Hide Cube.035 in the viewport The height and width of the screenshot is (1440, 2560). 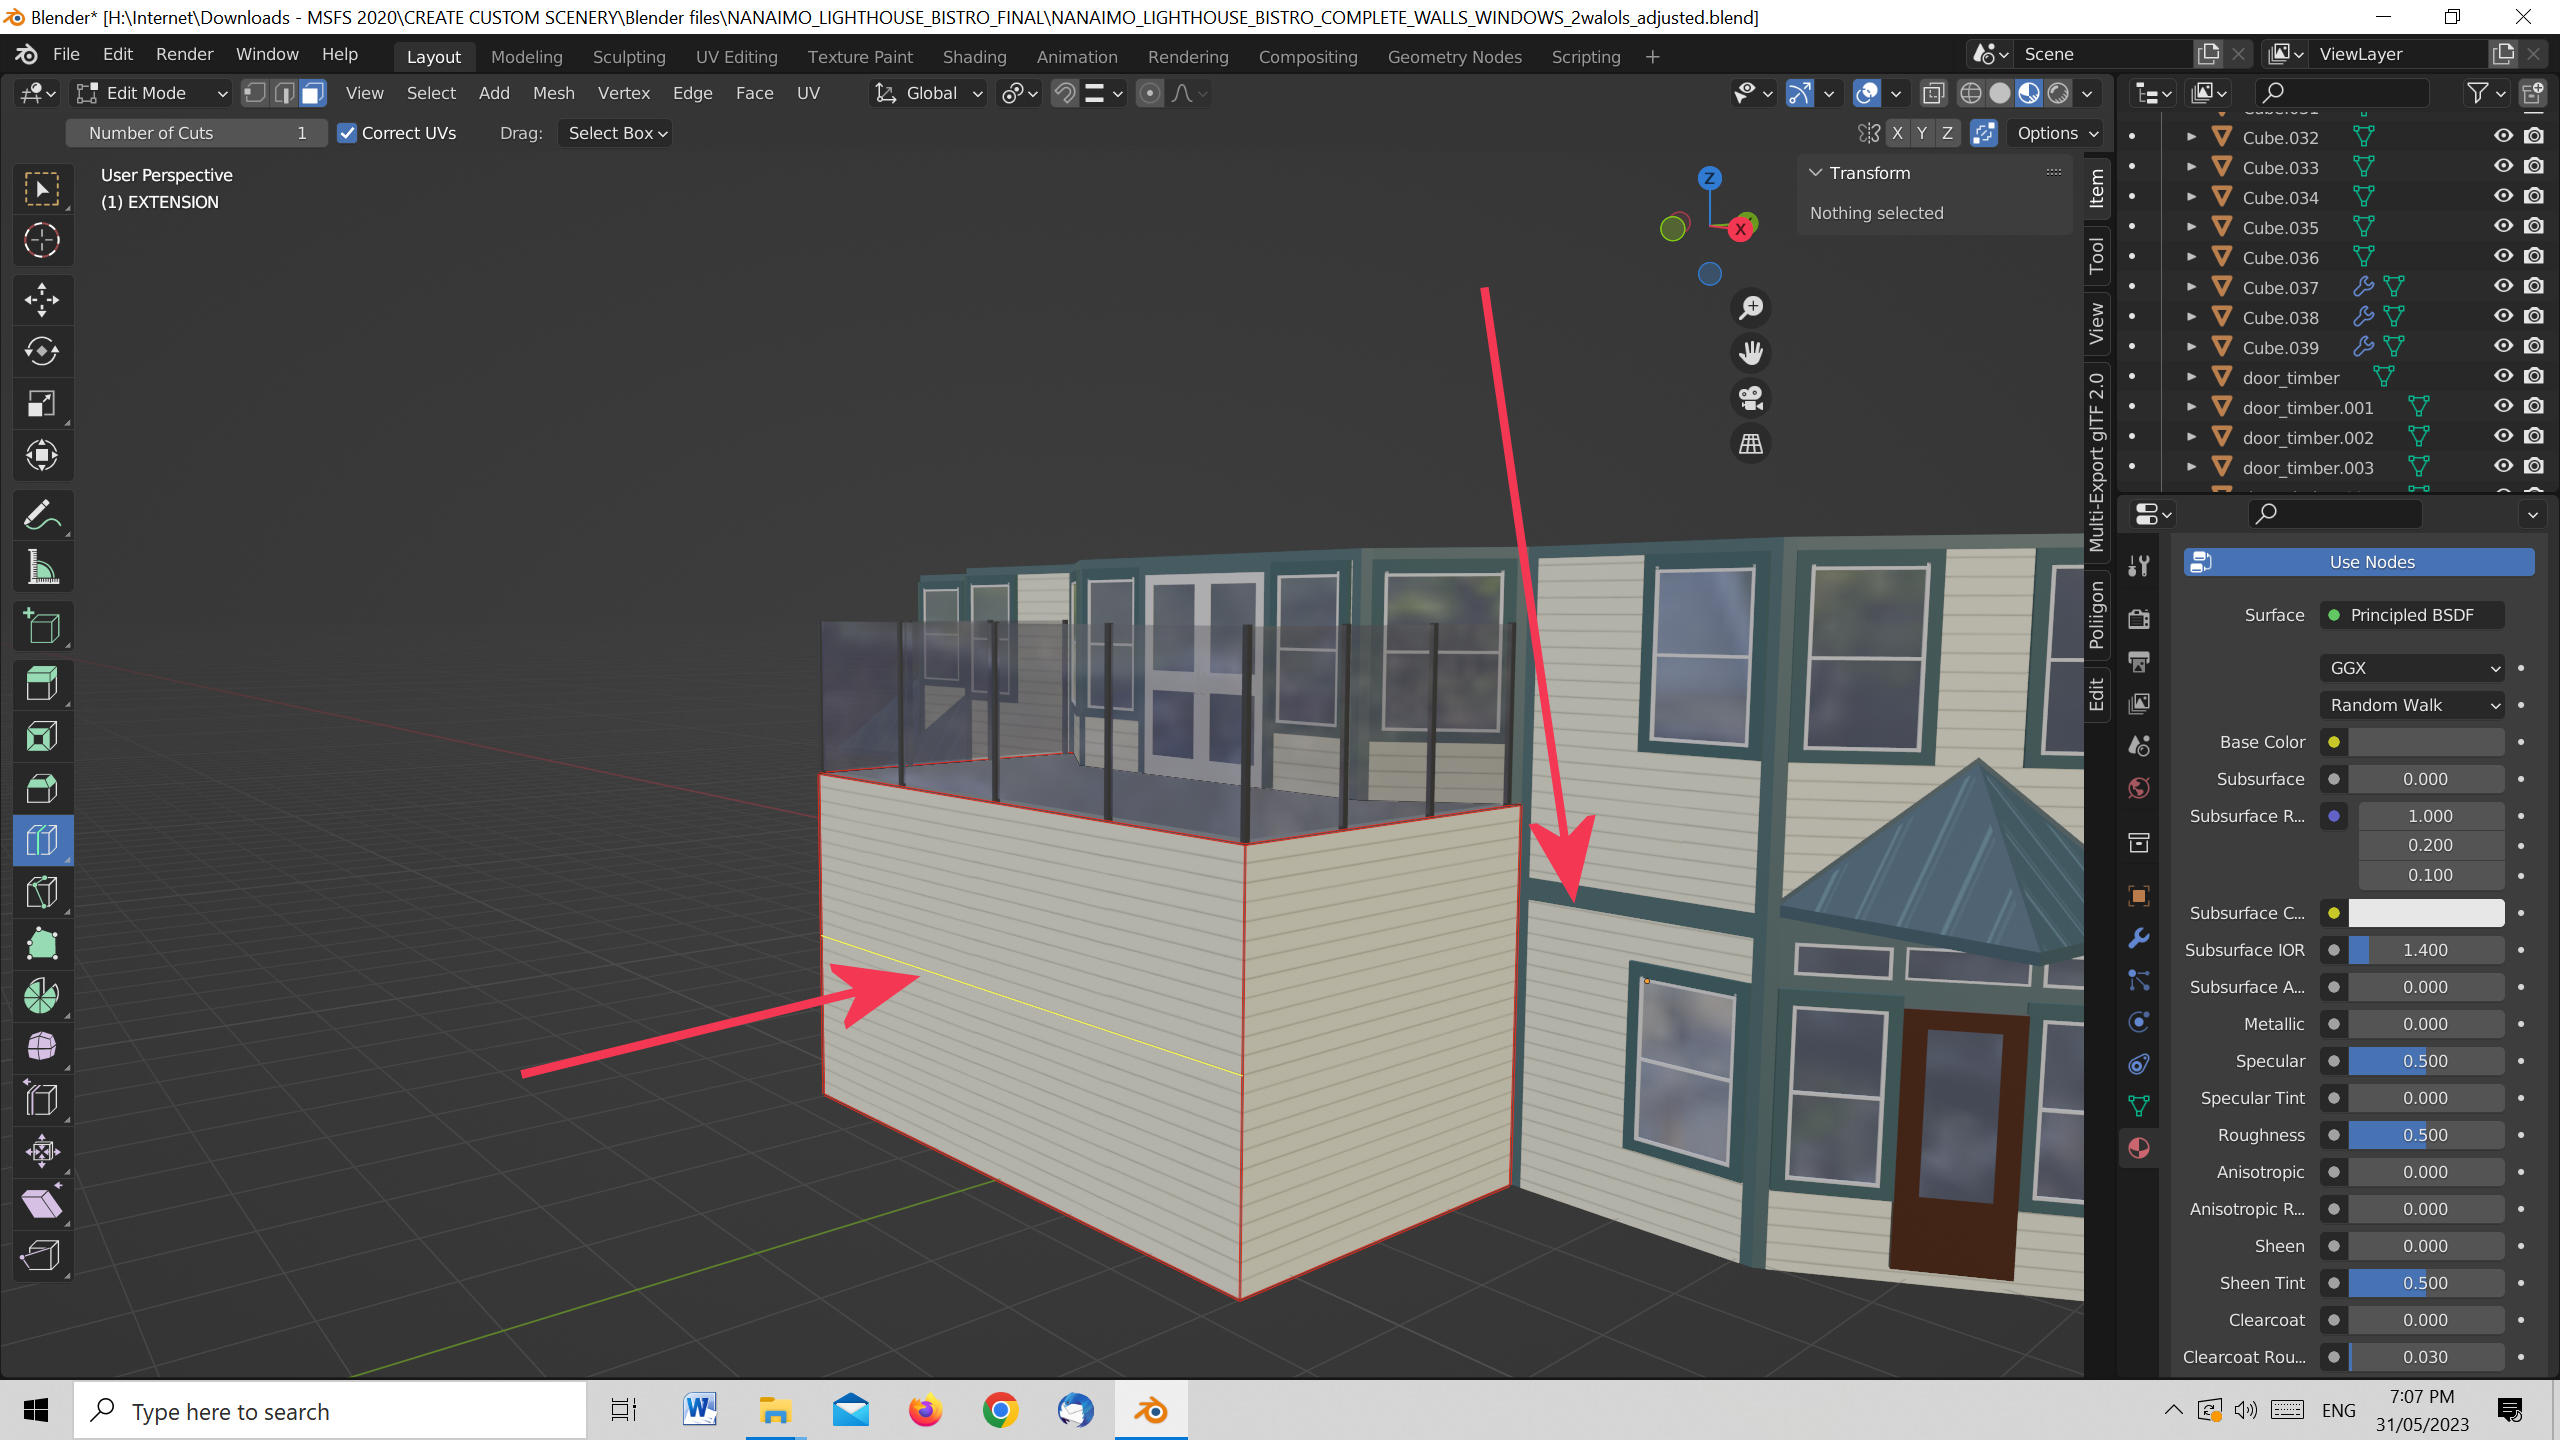2503,226
